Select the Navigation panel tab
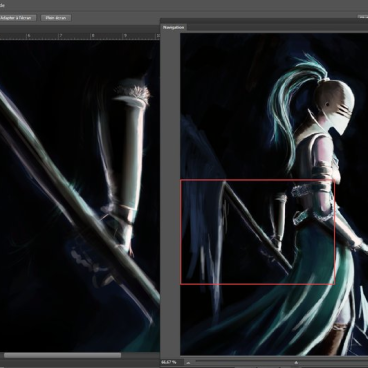The height and width of the screenshot is (368, 368). coord(174,27)
